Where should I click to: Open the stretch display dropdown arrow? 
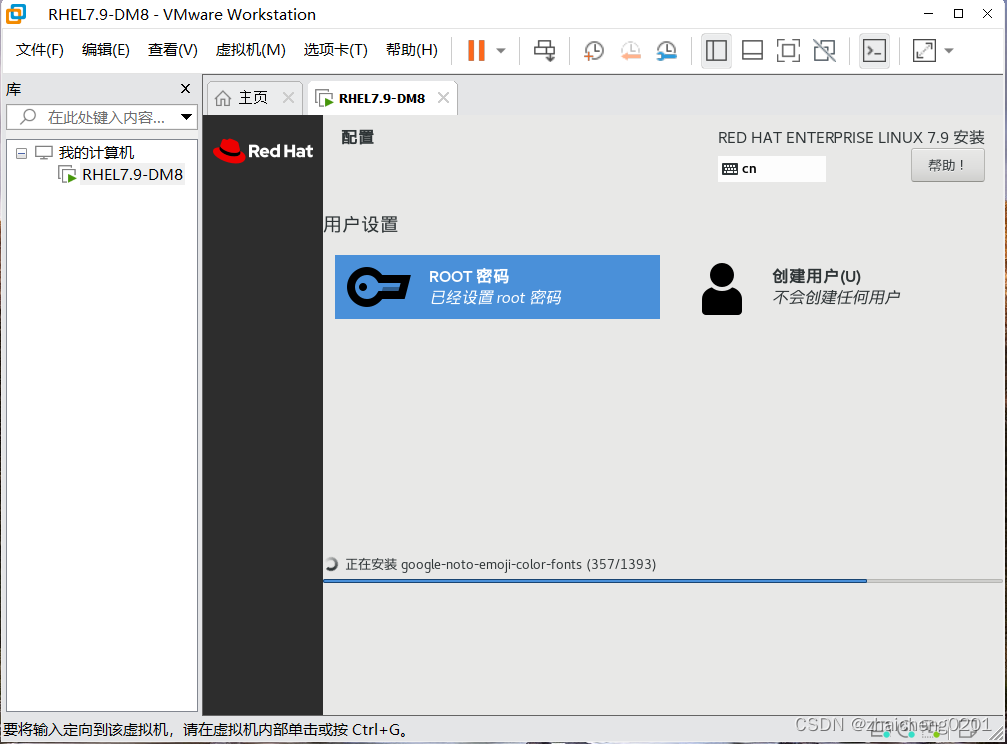point(949,50)
